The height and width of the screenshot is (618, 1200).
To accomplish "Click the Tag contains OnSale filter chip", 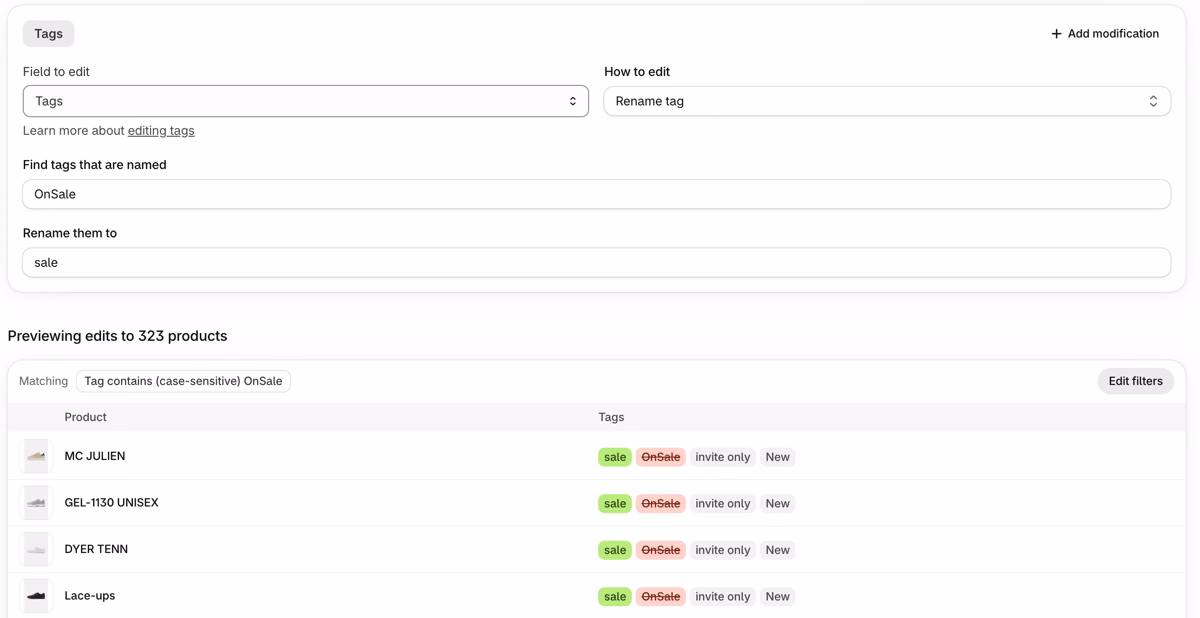I will [183, 381].
